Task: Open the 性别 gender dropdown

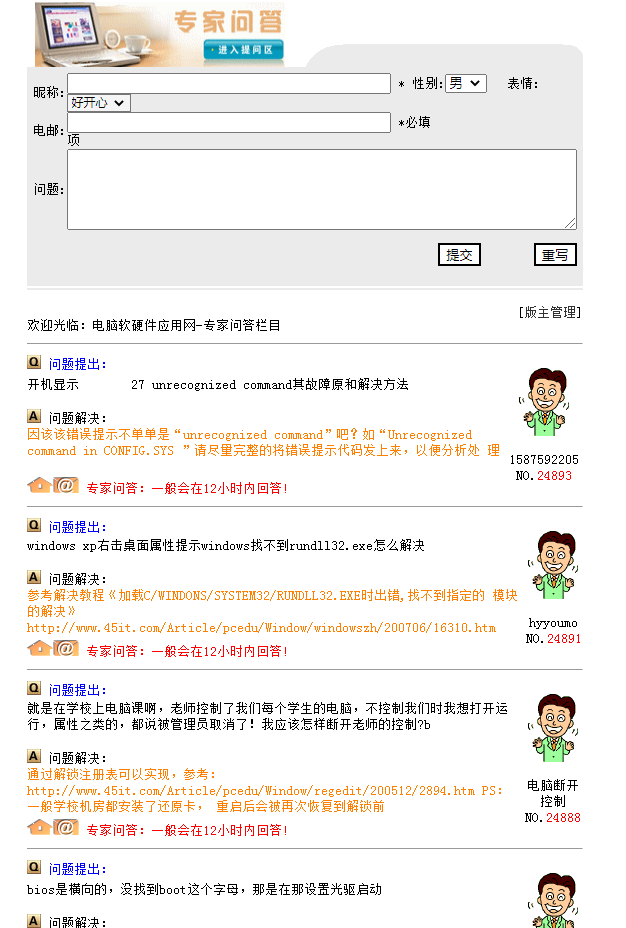Action: tap(466, 83)
